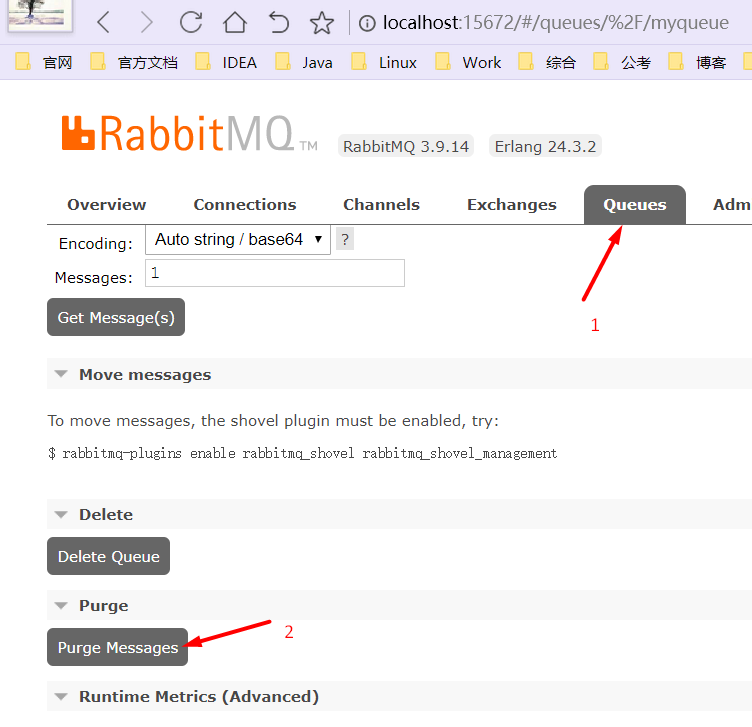Click the undo/restore arrow icon in toolbar
The image size is (752, 727).
coord(279,22)
